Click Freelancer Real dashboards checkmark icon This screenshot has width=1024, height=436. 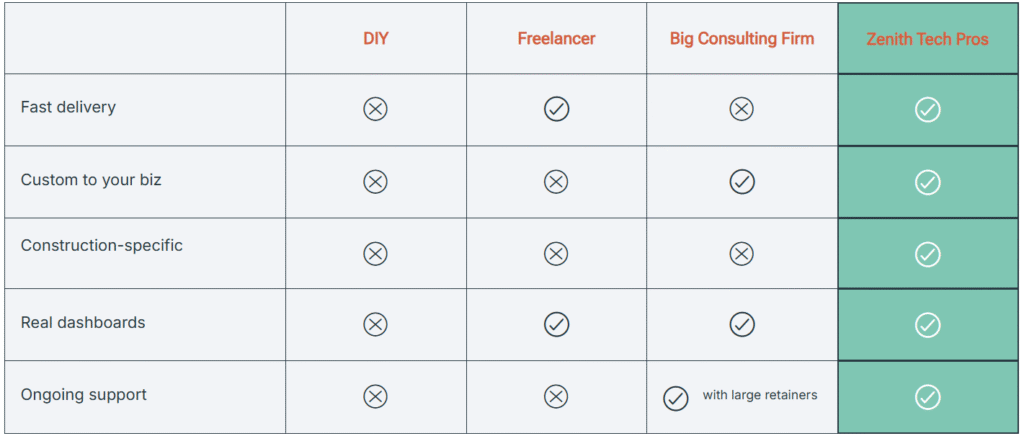[556, 324]
